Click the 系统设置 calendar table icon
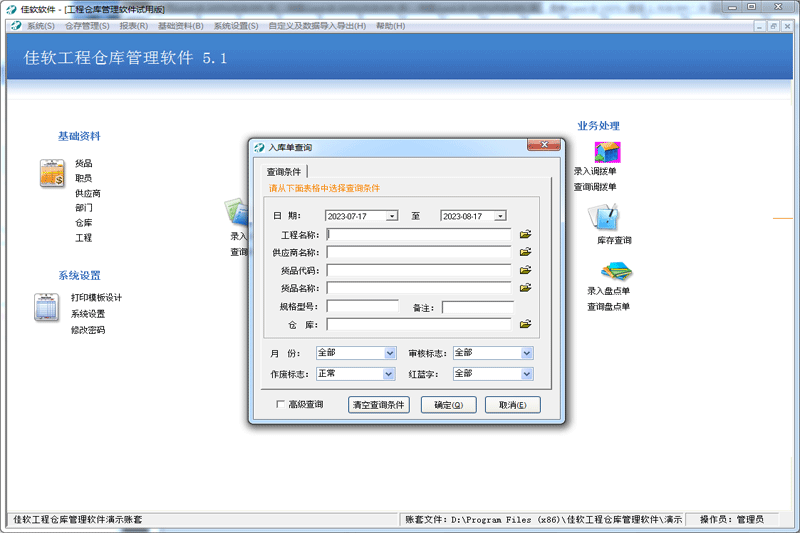800x533 pixels. click(46, 307)
